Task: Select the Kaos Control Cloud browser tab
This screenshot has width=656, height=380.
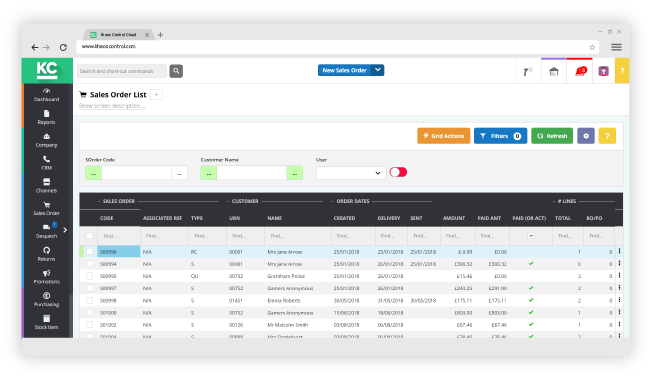Action: (119, 35)
